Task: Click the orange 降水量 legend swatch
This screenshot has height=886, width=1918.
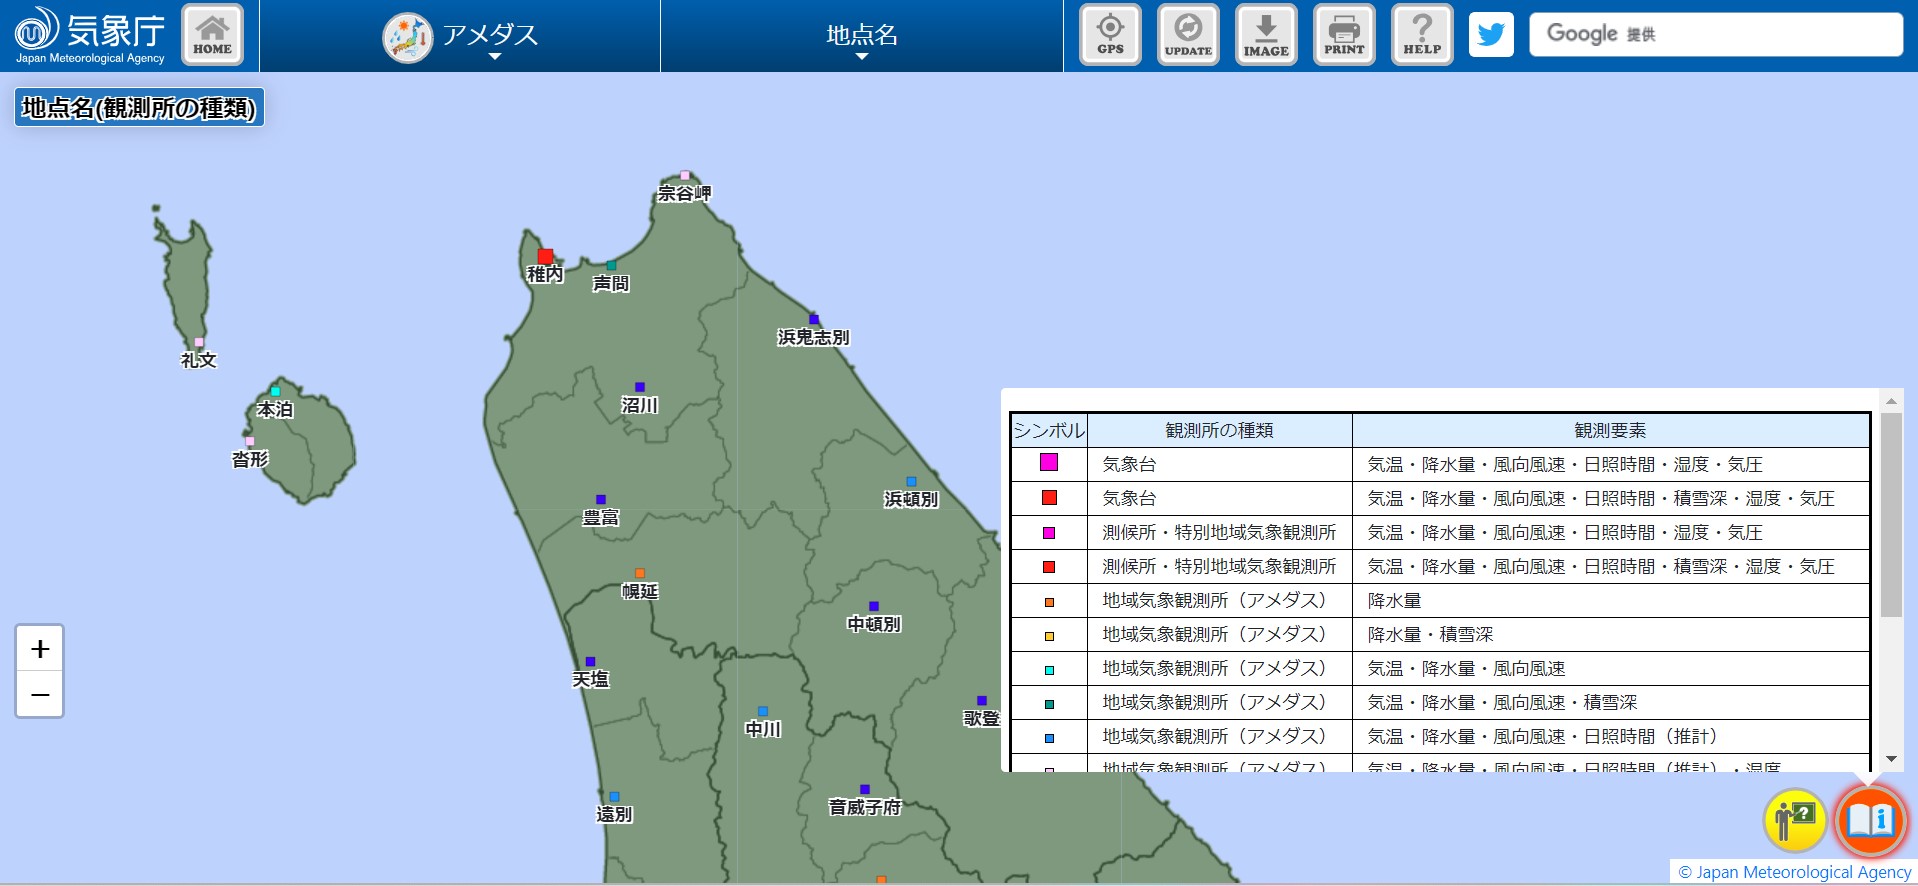Action: tap(1049, 602)
